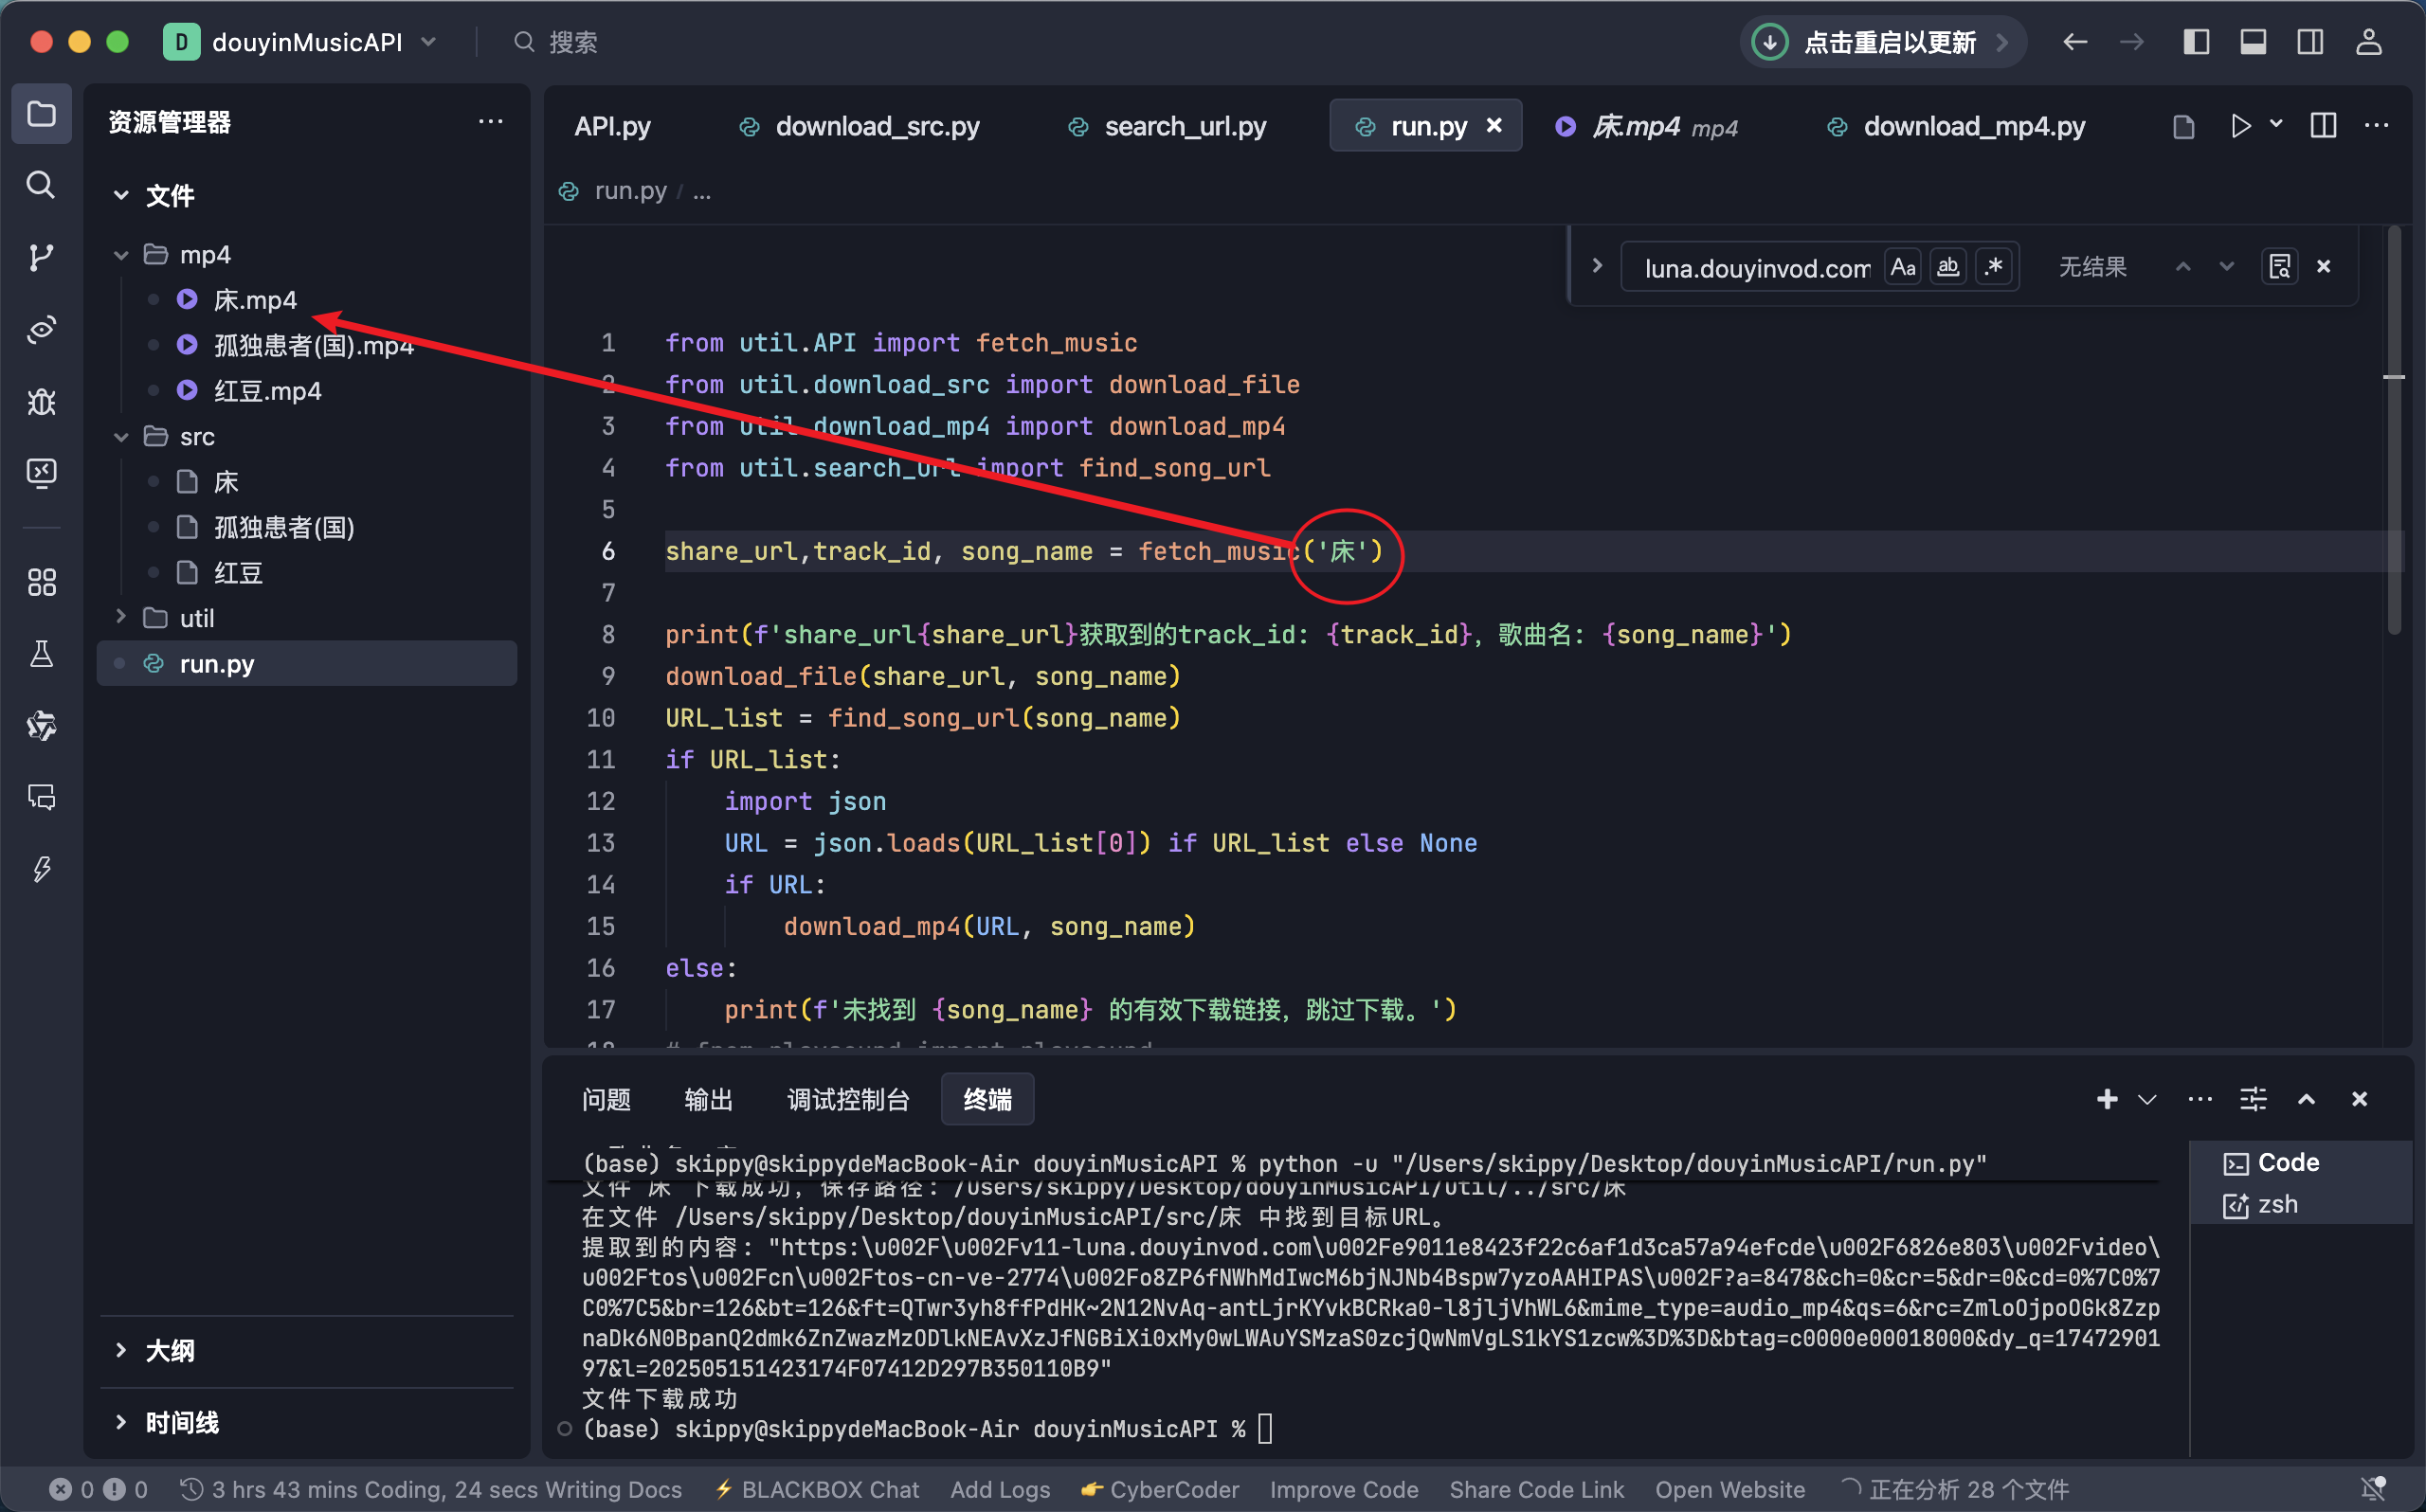Open the Source Control view in the activity bar
The height and width of the screenshot is (1512, 2426).
(x=41, y=257)
